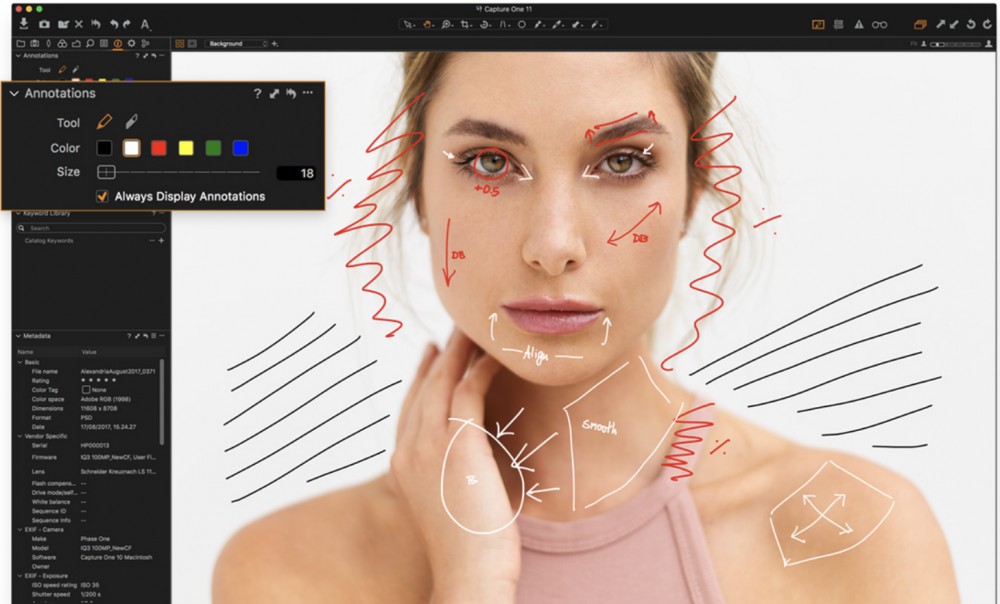This screenshot has height=604, width=1000.
Task: Click the delete X icon in toolbar
Action: 78,24
